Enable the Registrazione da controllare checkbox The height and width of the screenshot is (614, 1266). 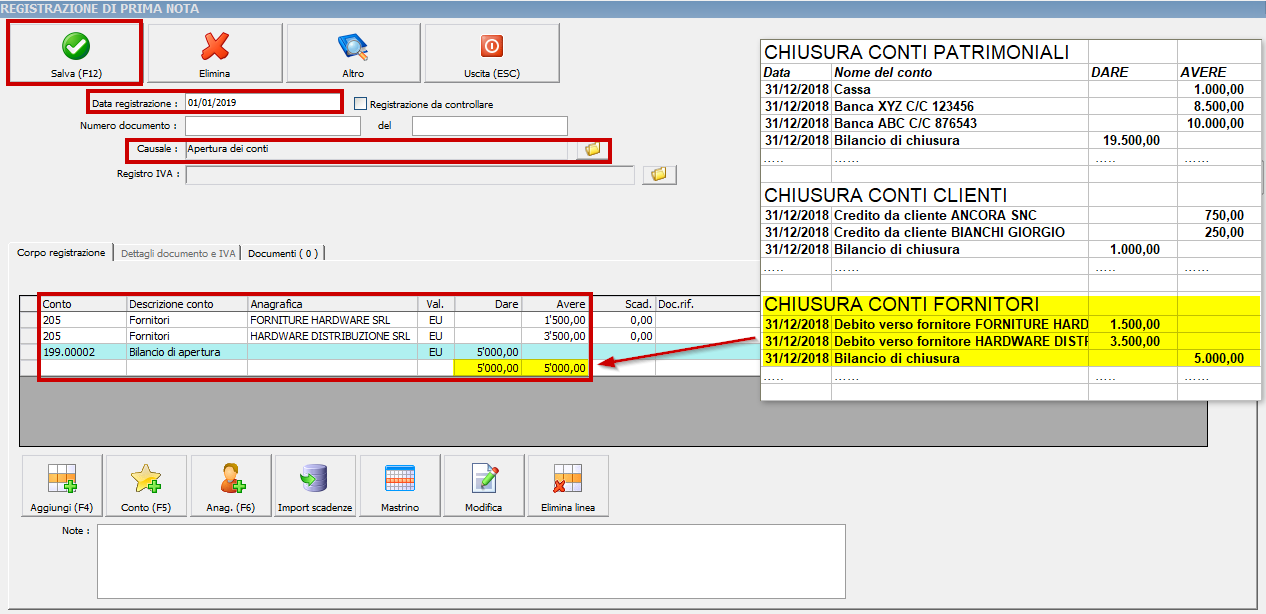click(x=358, y=102)
